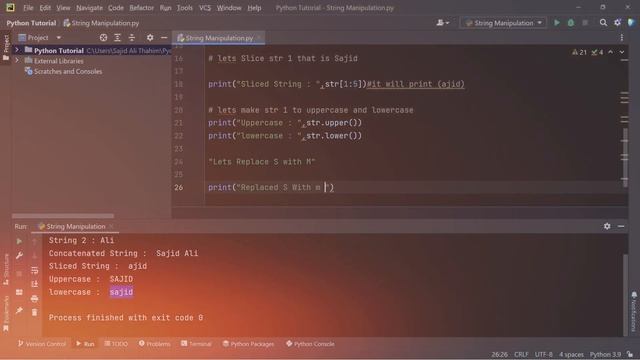Open Search Everywhere magnifier icon

tap(603, 23)
